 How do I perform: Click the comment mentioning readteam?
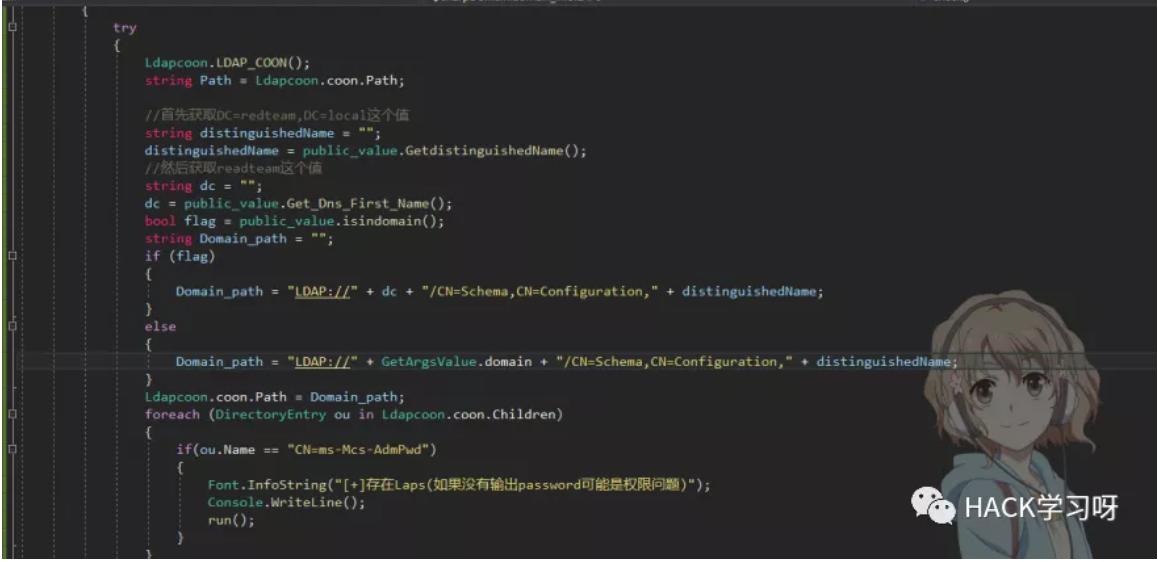coord(233,168)
